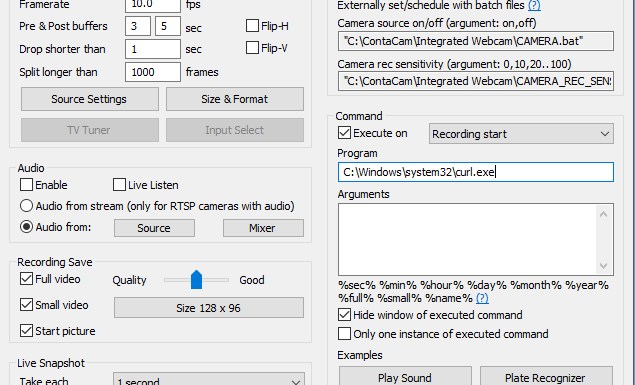Viewport: 635px width, 385px height.
Task: Open the variables help (?) link
Action: [x=482, y=298]
